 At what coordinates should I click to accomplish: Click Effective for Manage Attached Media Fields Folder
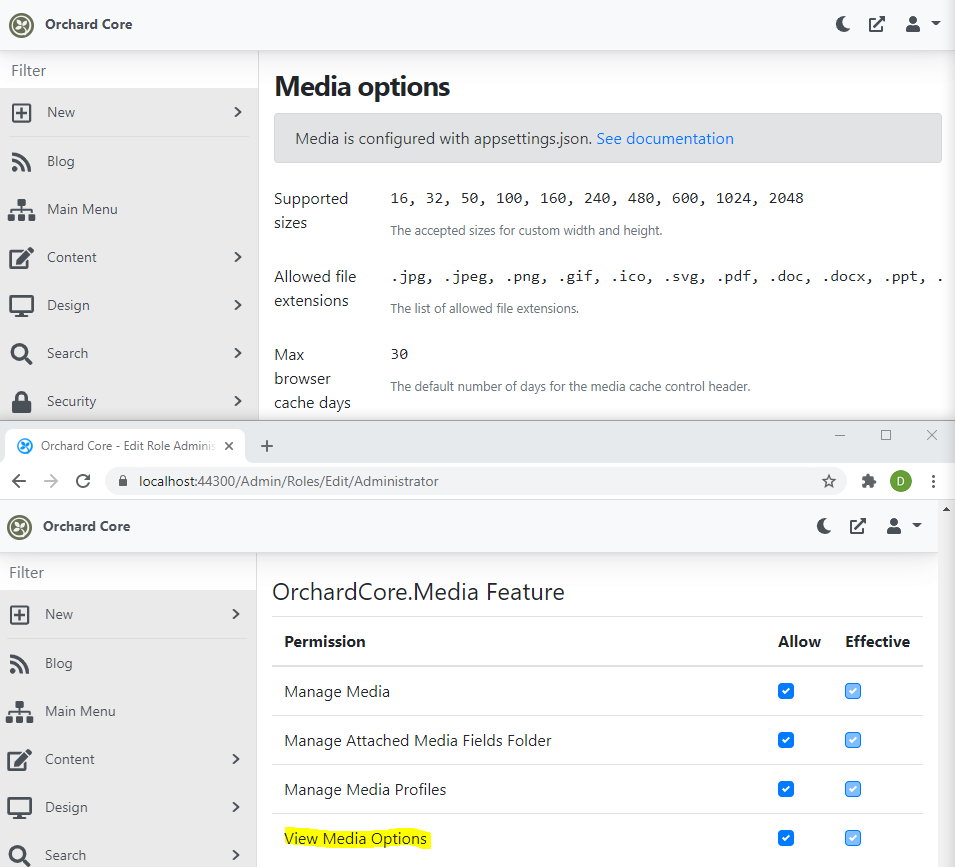tap(853, 740)
